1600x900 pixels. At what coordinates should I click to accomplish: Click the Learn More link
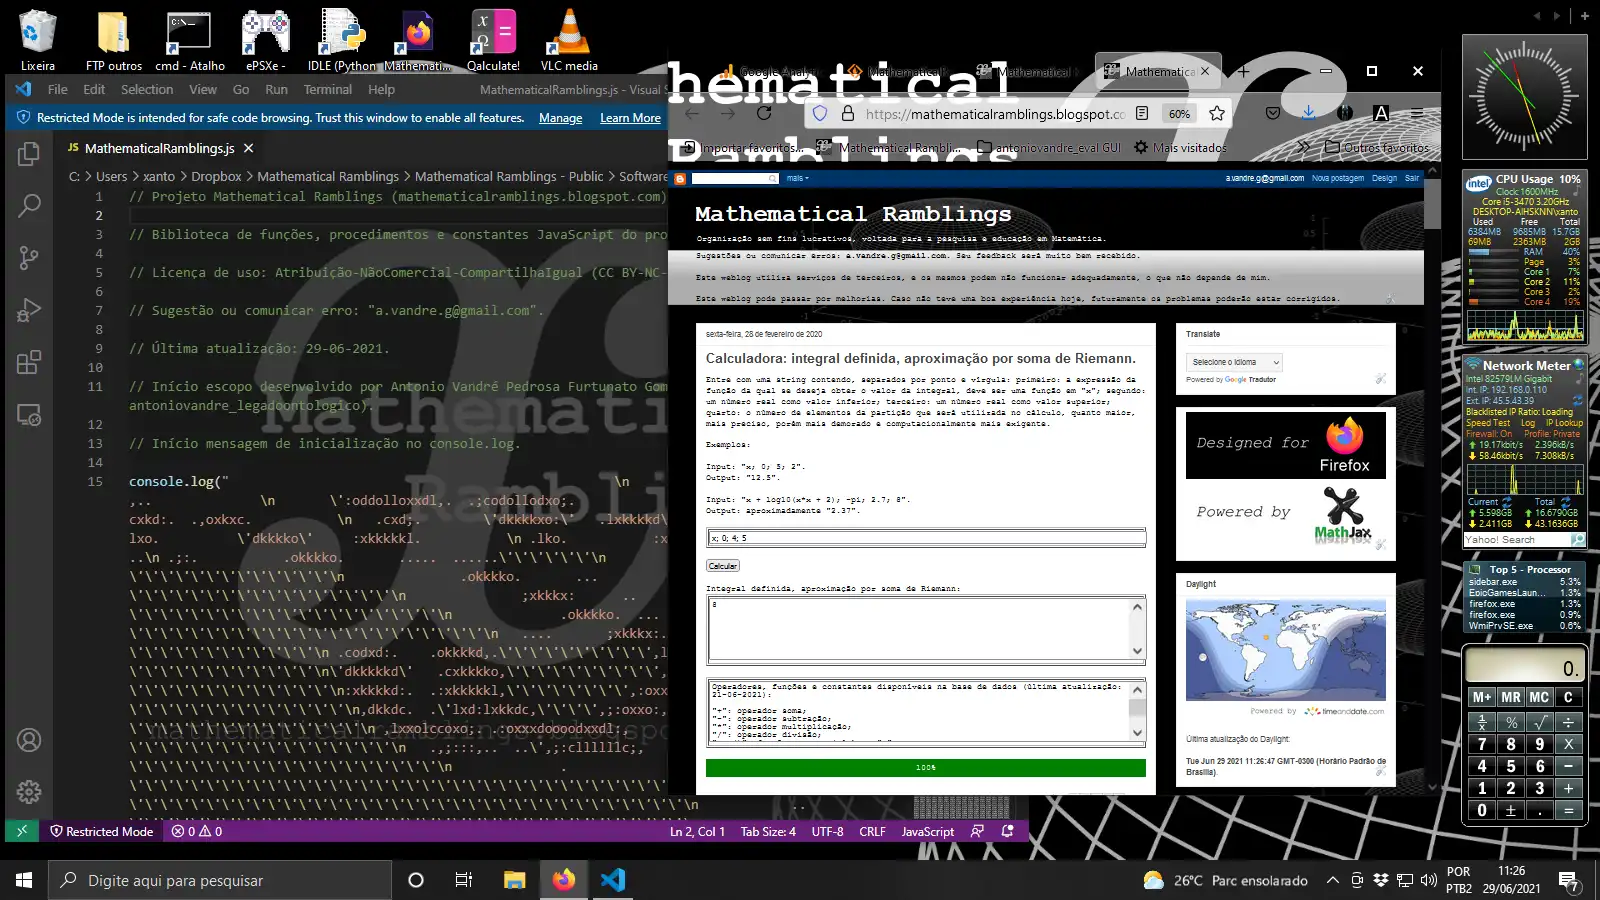(x=630, y=118)
